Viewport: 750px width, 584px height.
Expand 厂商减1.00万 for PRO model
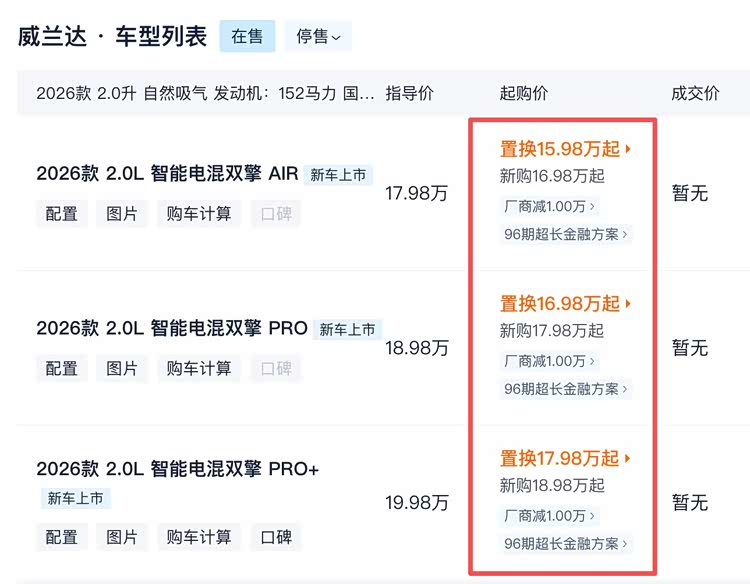pyautogui.click(x=549, y=361)
